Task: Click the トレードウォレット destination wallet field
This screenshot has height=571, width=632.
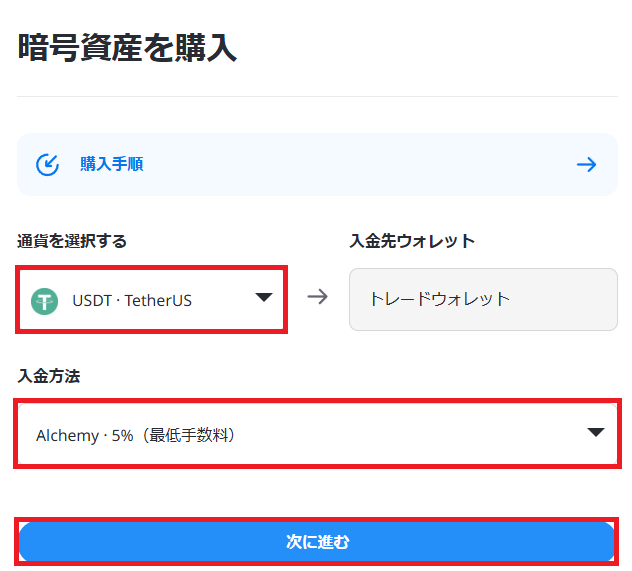Action: 483,299
